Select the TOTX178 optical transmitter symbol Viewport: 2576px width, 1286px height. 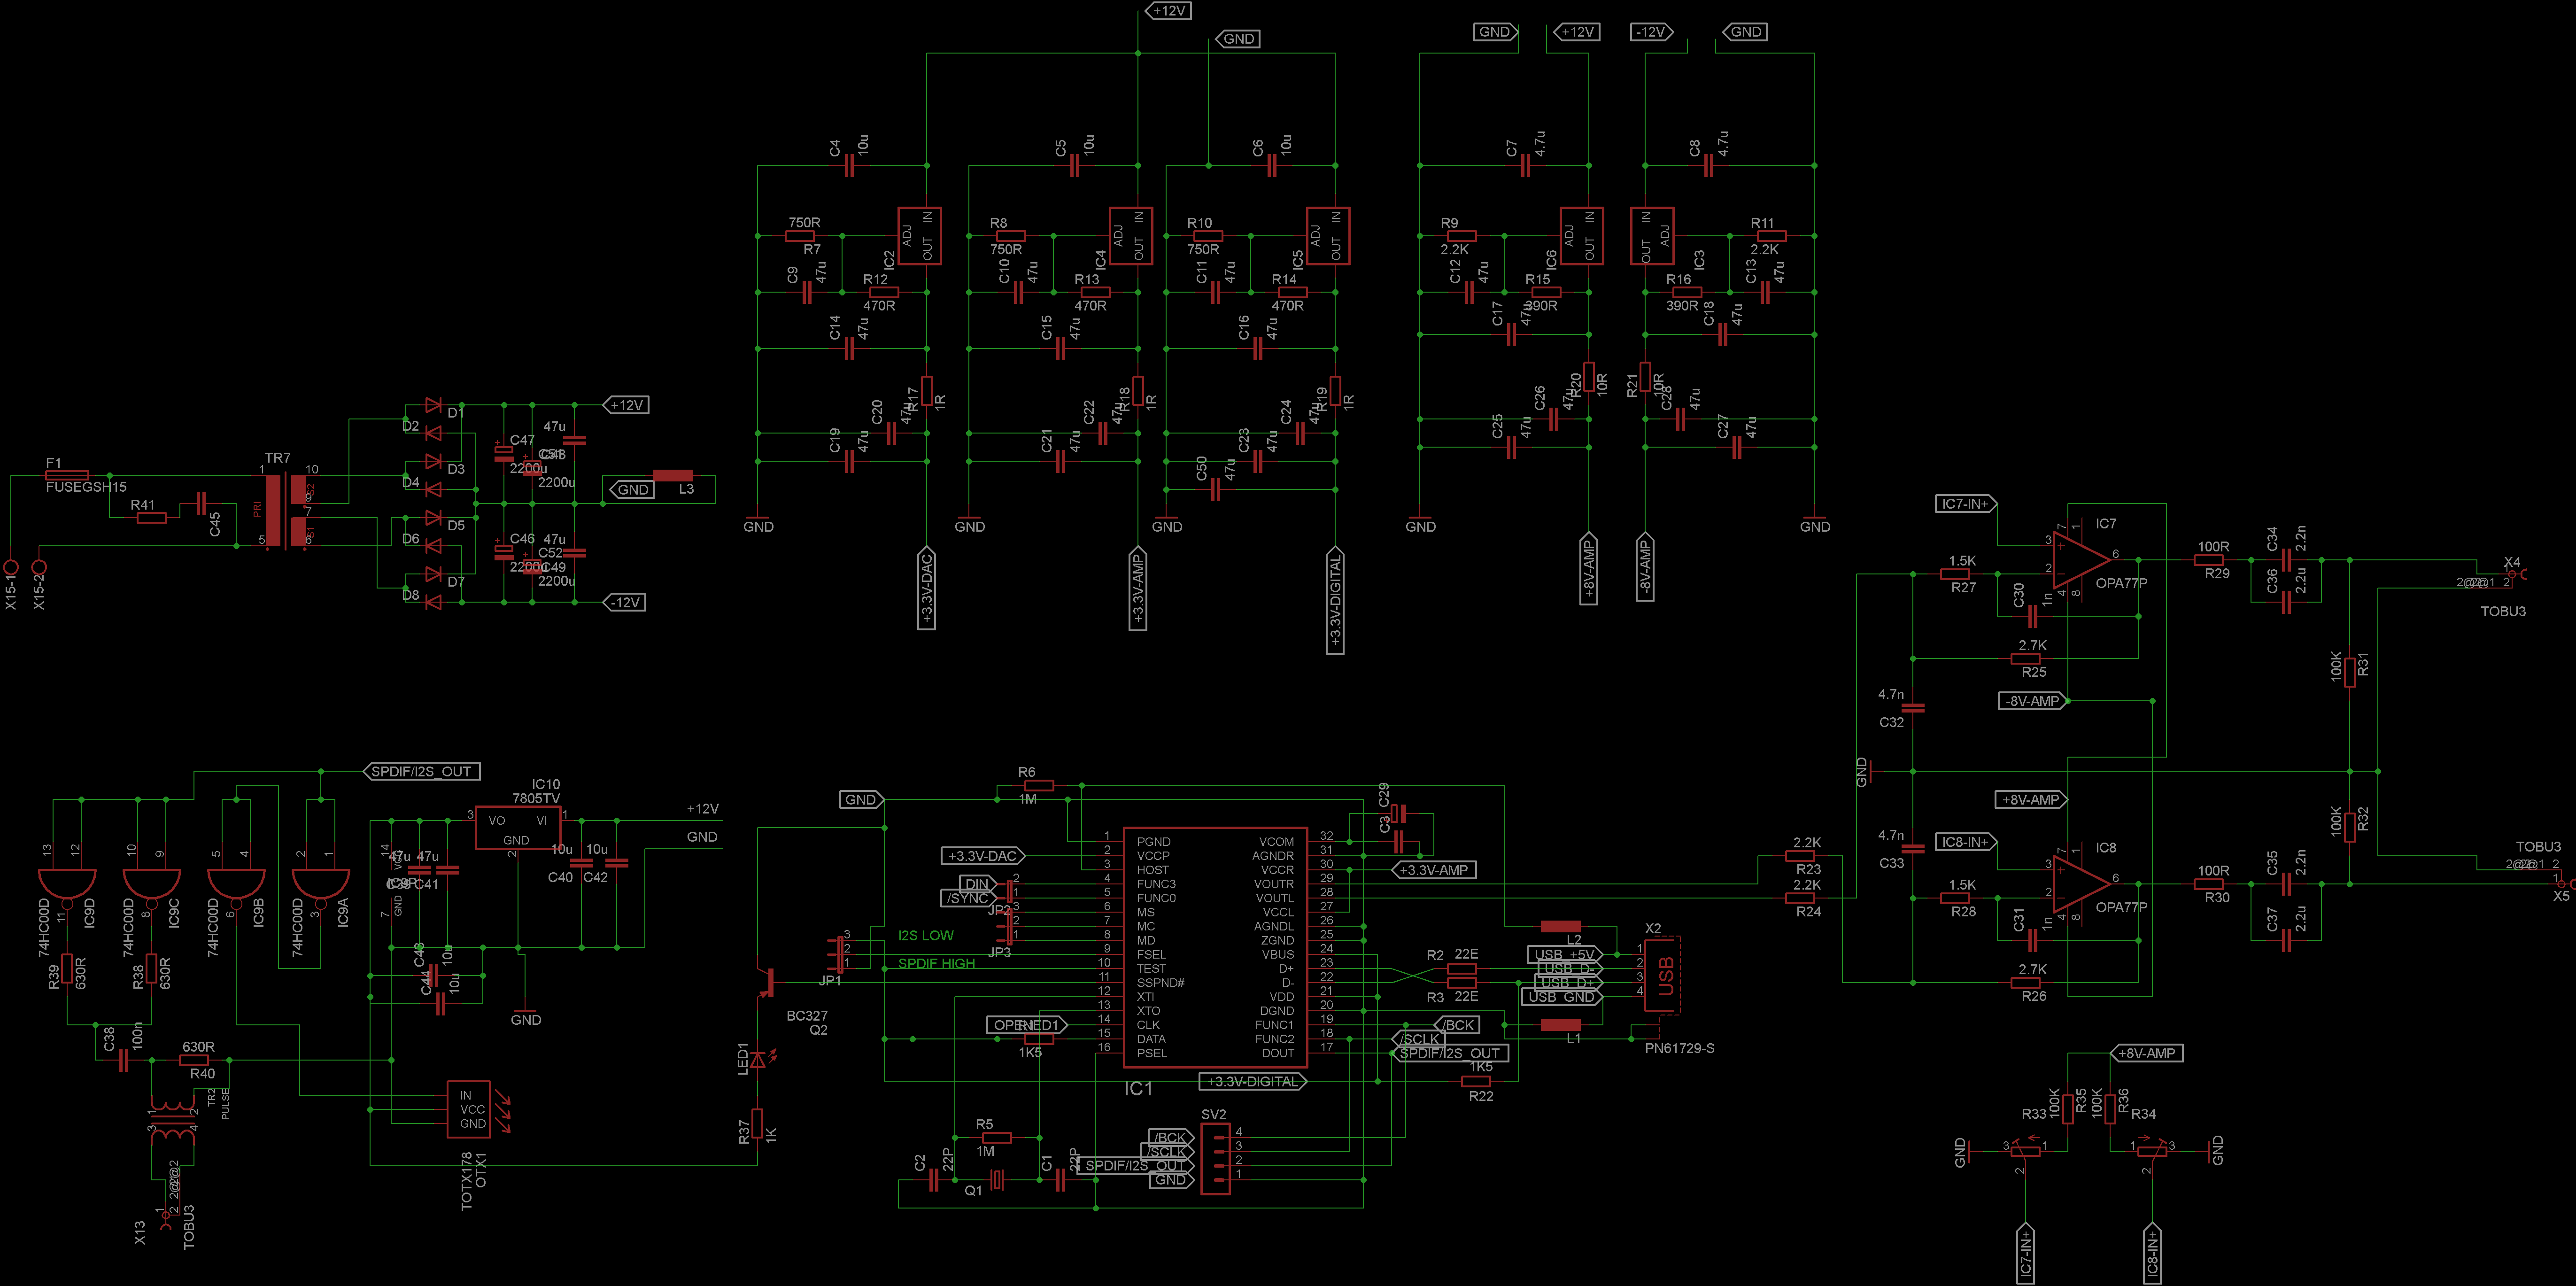(468, 1109)
